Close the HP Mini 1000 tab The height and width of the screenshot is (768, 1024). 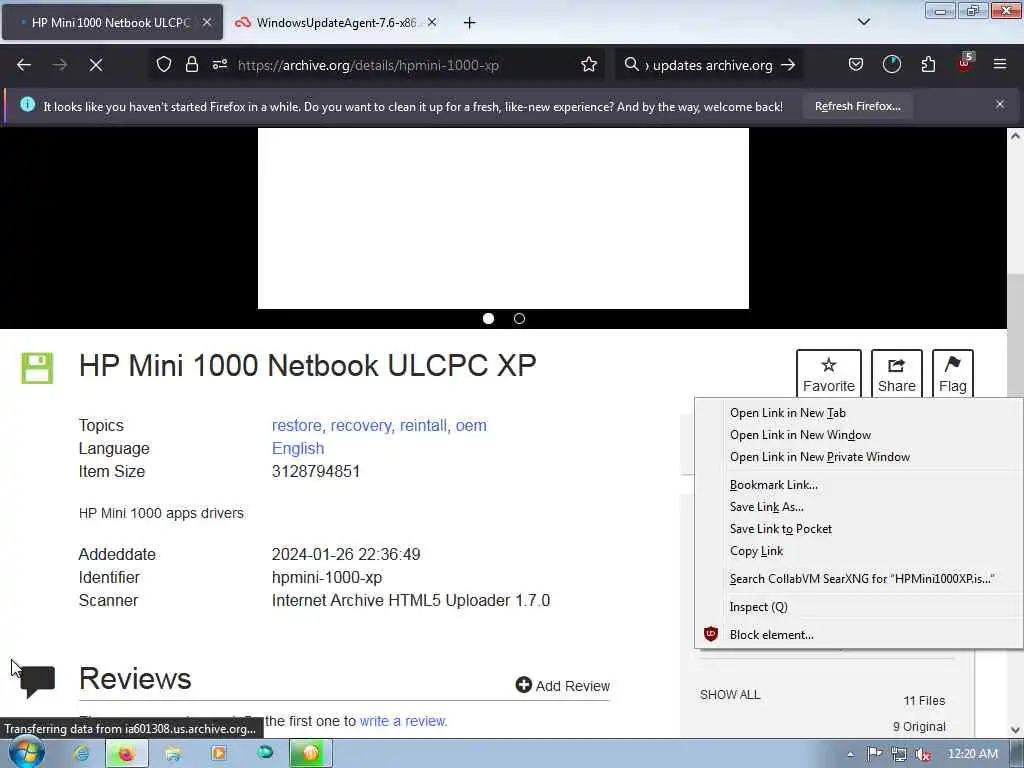[206, 23]
